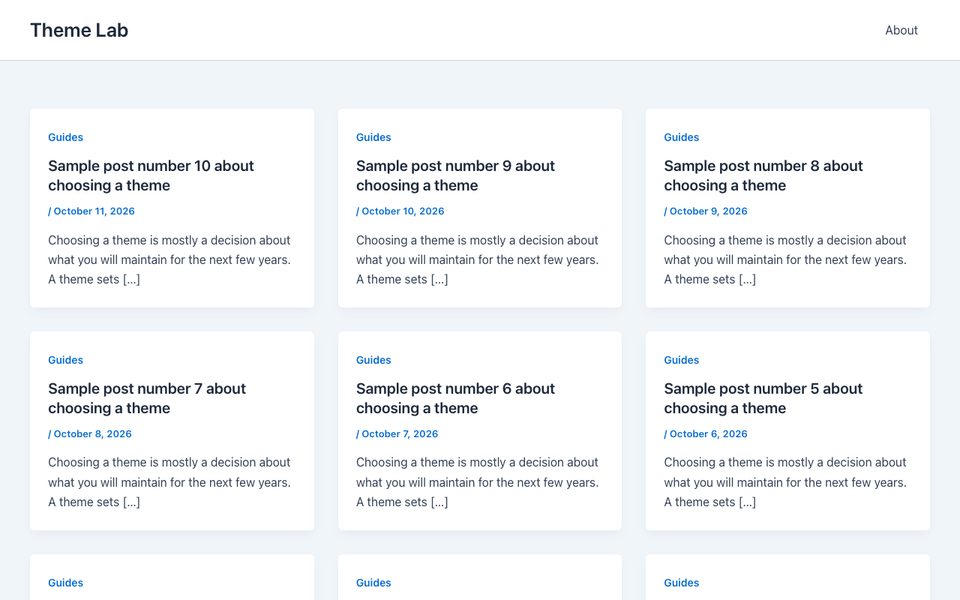Click the October 10, 2026 date
Viewport: 960px width, 600px height.
pos(403,211)
